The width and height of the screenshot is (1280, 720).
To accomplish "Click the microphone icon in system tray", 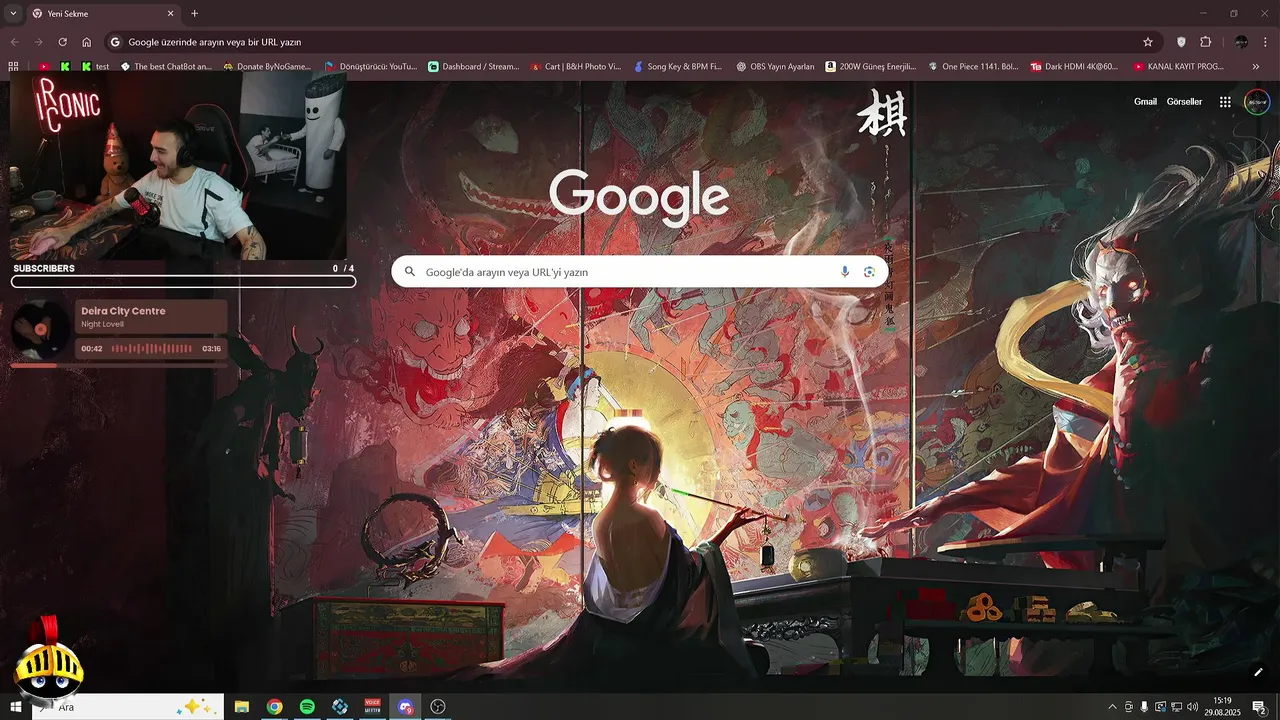I will (x=1144, y=707).
